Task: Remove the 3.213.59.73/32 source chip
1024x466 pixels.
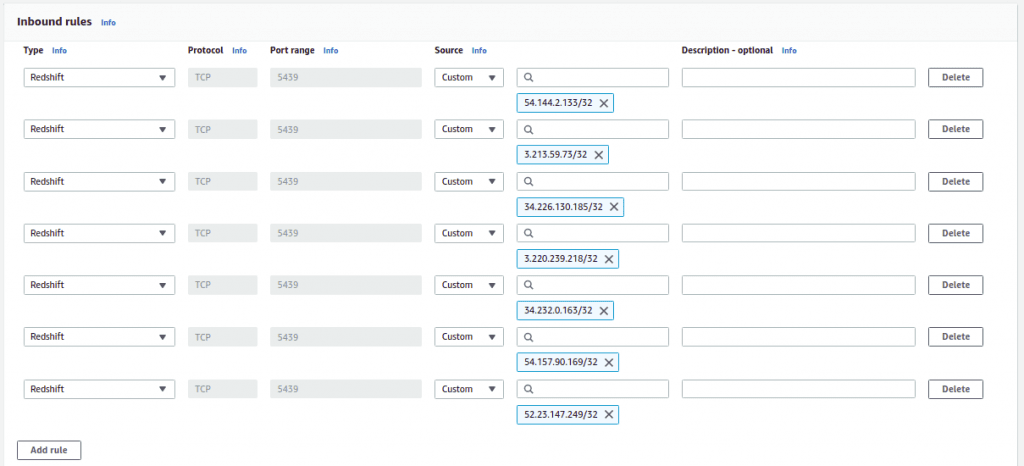Action: click(599, 155)
